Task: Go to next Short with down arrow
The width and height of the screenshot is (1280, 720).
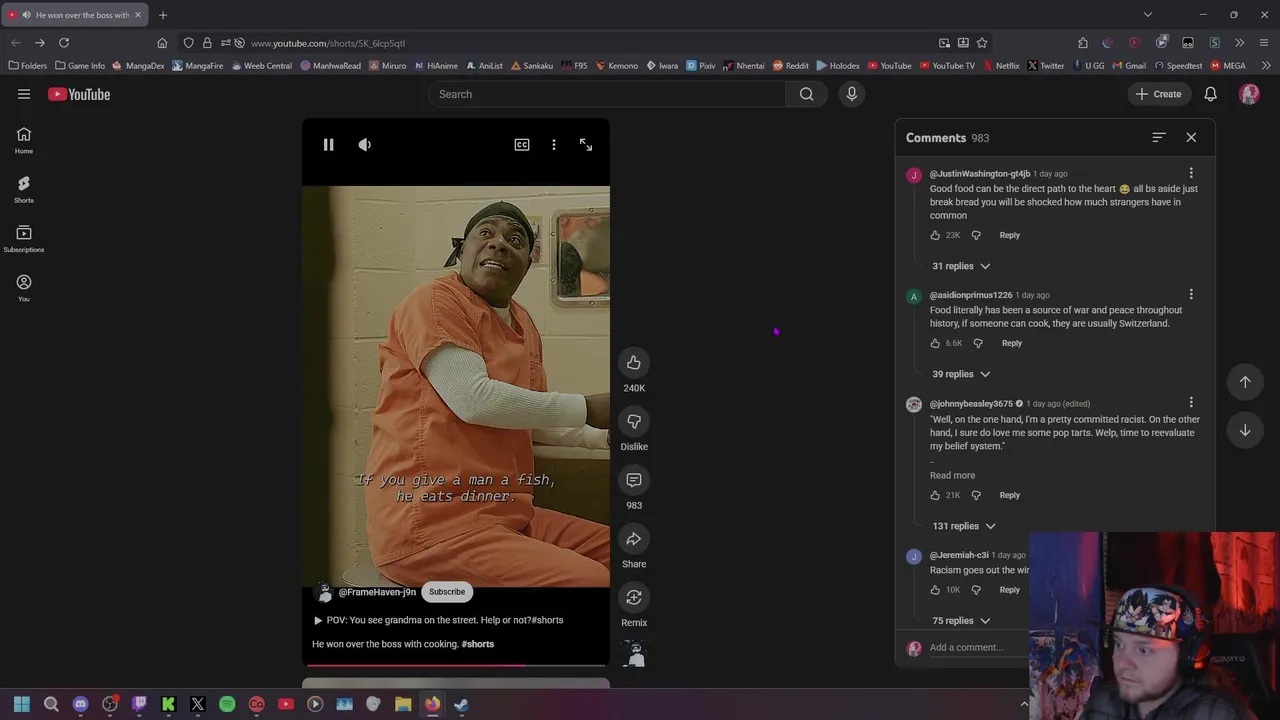Action: [x=1245, y=430]
